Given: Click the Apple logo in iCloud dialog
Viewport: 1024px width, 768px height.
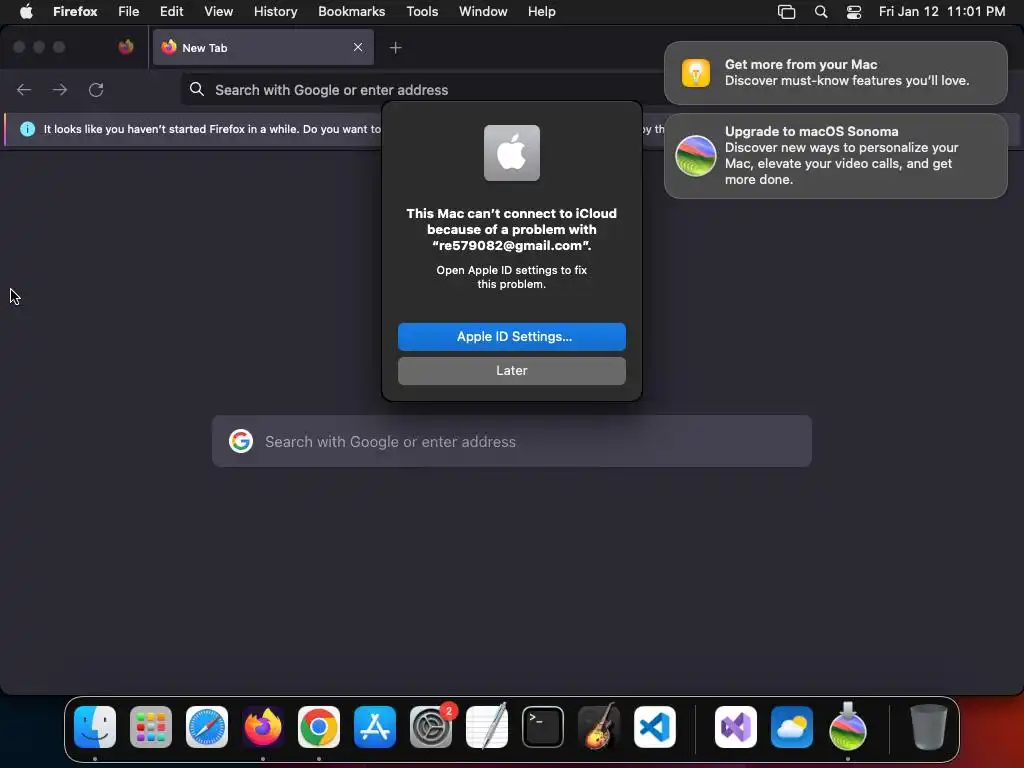Looking at the screenshot, I should pos(512,153).
